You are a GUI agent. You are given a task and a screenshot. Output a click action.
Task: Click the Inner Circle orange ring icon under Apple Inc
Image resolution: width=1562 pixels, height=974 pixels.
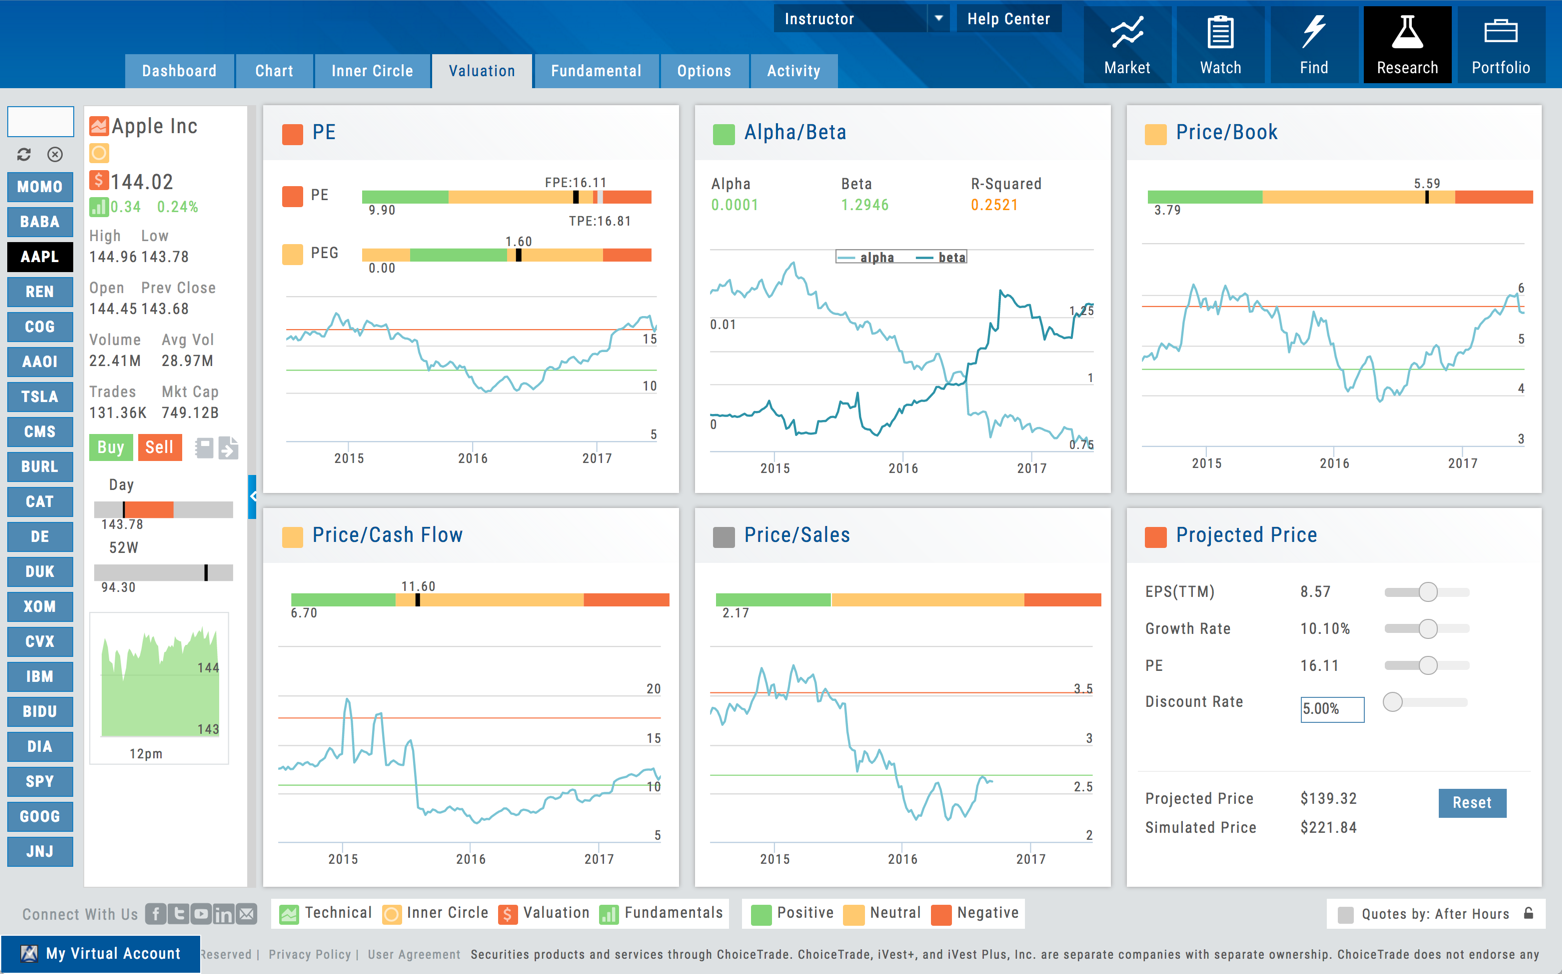[99, 153]
